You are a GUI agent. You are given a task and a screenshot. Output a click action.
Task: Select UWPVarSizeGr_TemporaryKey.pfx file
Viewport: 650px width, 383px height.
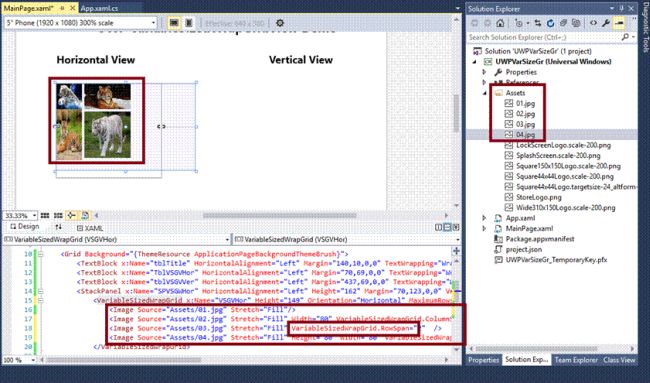pyautogui.click(x=556, y=260)
